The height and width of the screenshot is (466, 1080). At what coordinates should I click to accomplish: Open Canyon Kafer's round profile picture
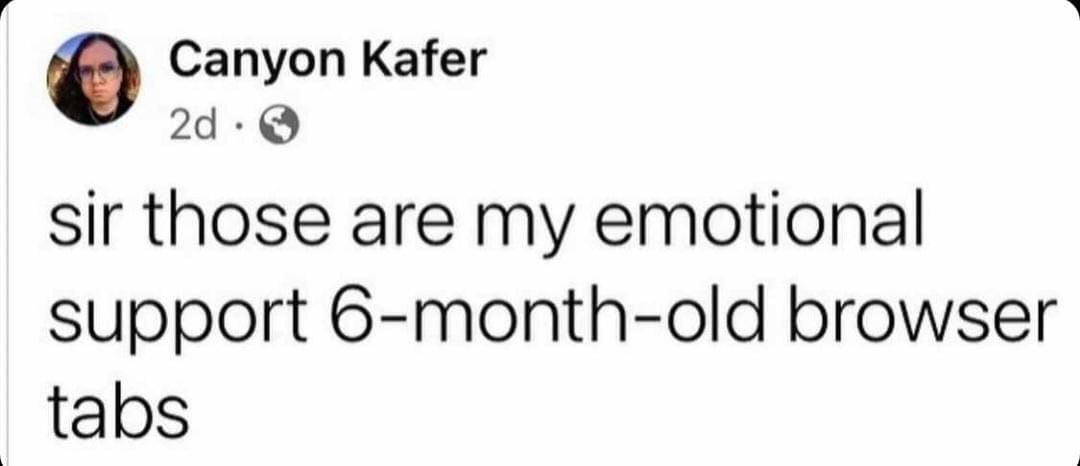pyautogui.click(x=95, y=80)
